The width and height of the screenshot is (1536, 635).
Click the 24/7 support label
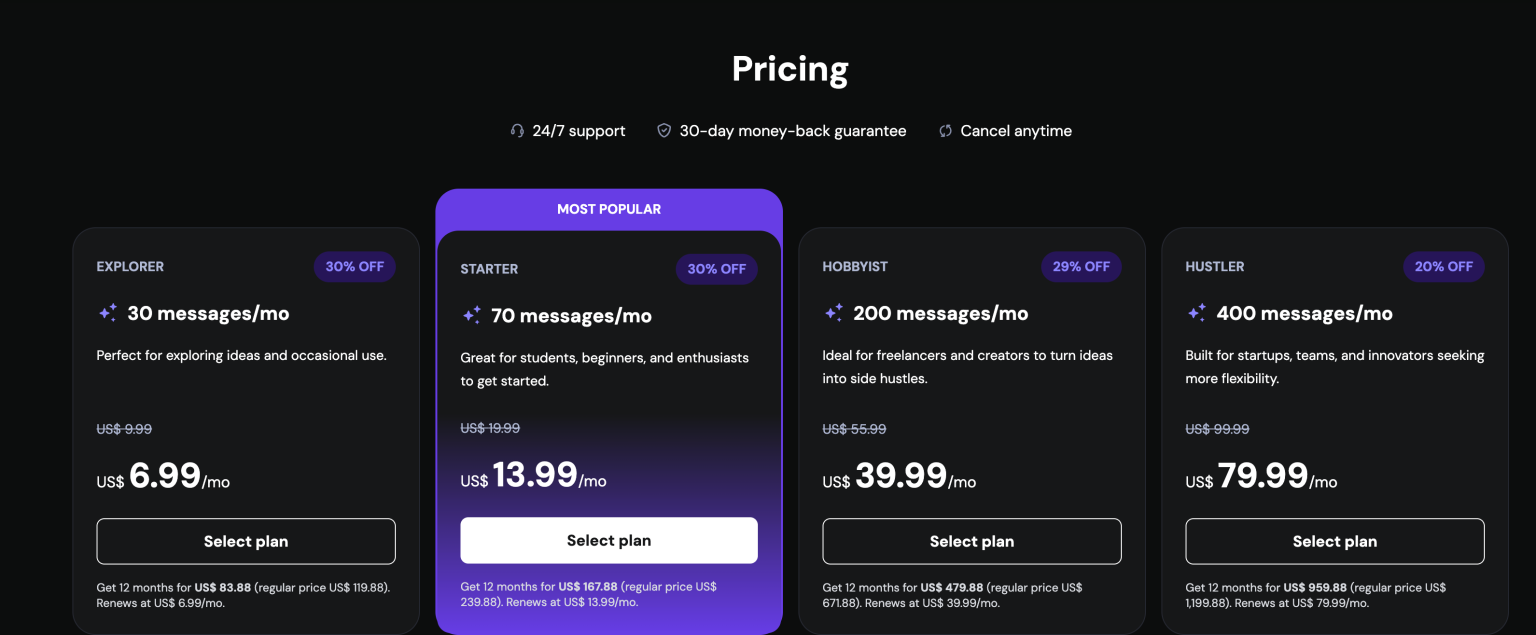point(579,130)
